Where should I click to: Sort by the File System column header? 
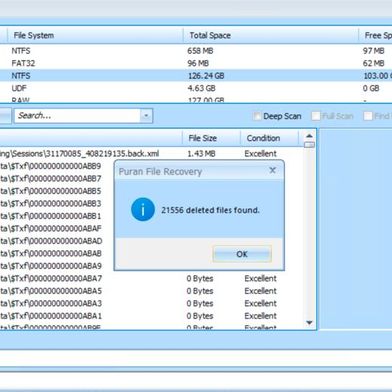point(95,35)
